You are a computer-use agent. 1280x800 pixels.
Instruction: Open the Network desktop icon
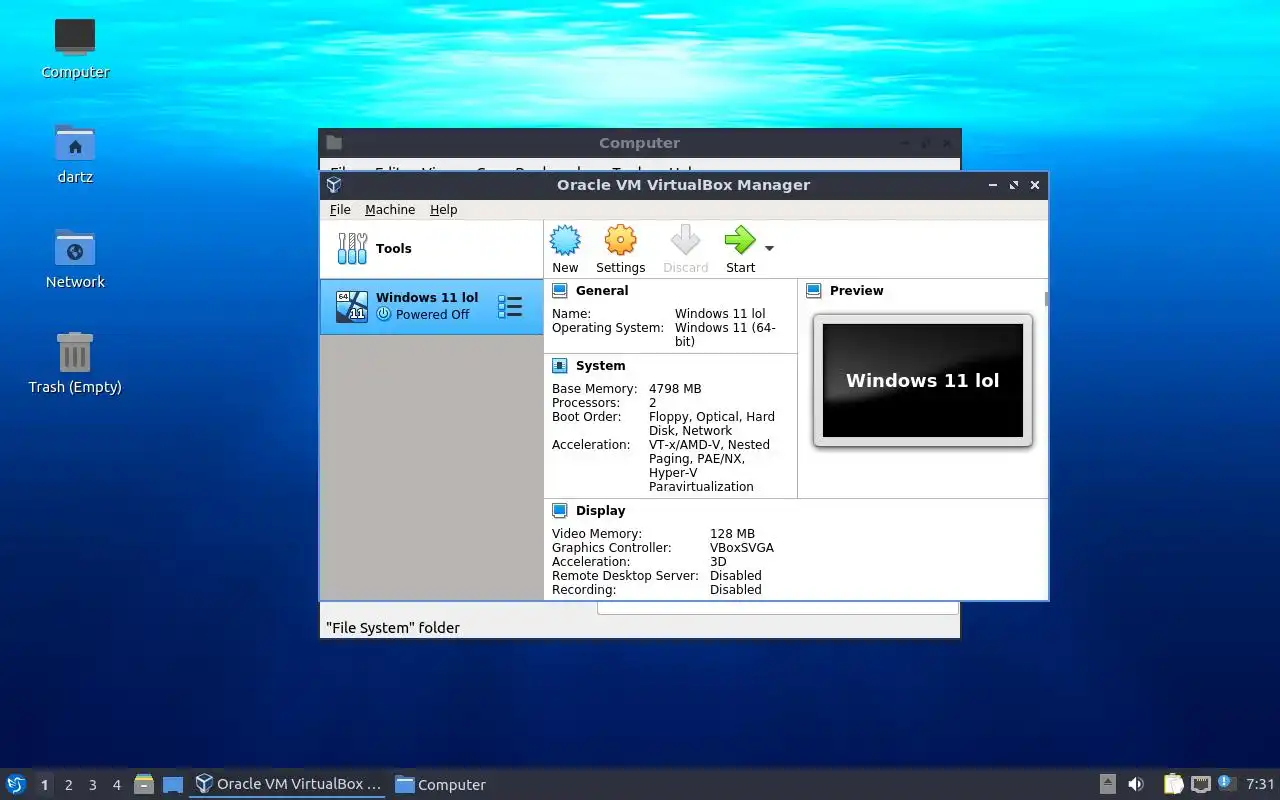[x=75, y=258]
